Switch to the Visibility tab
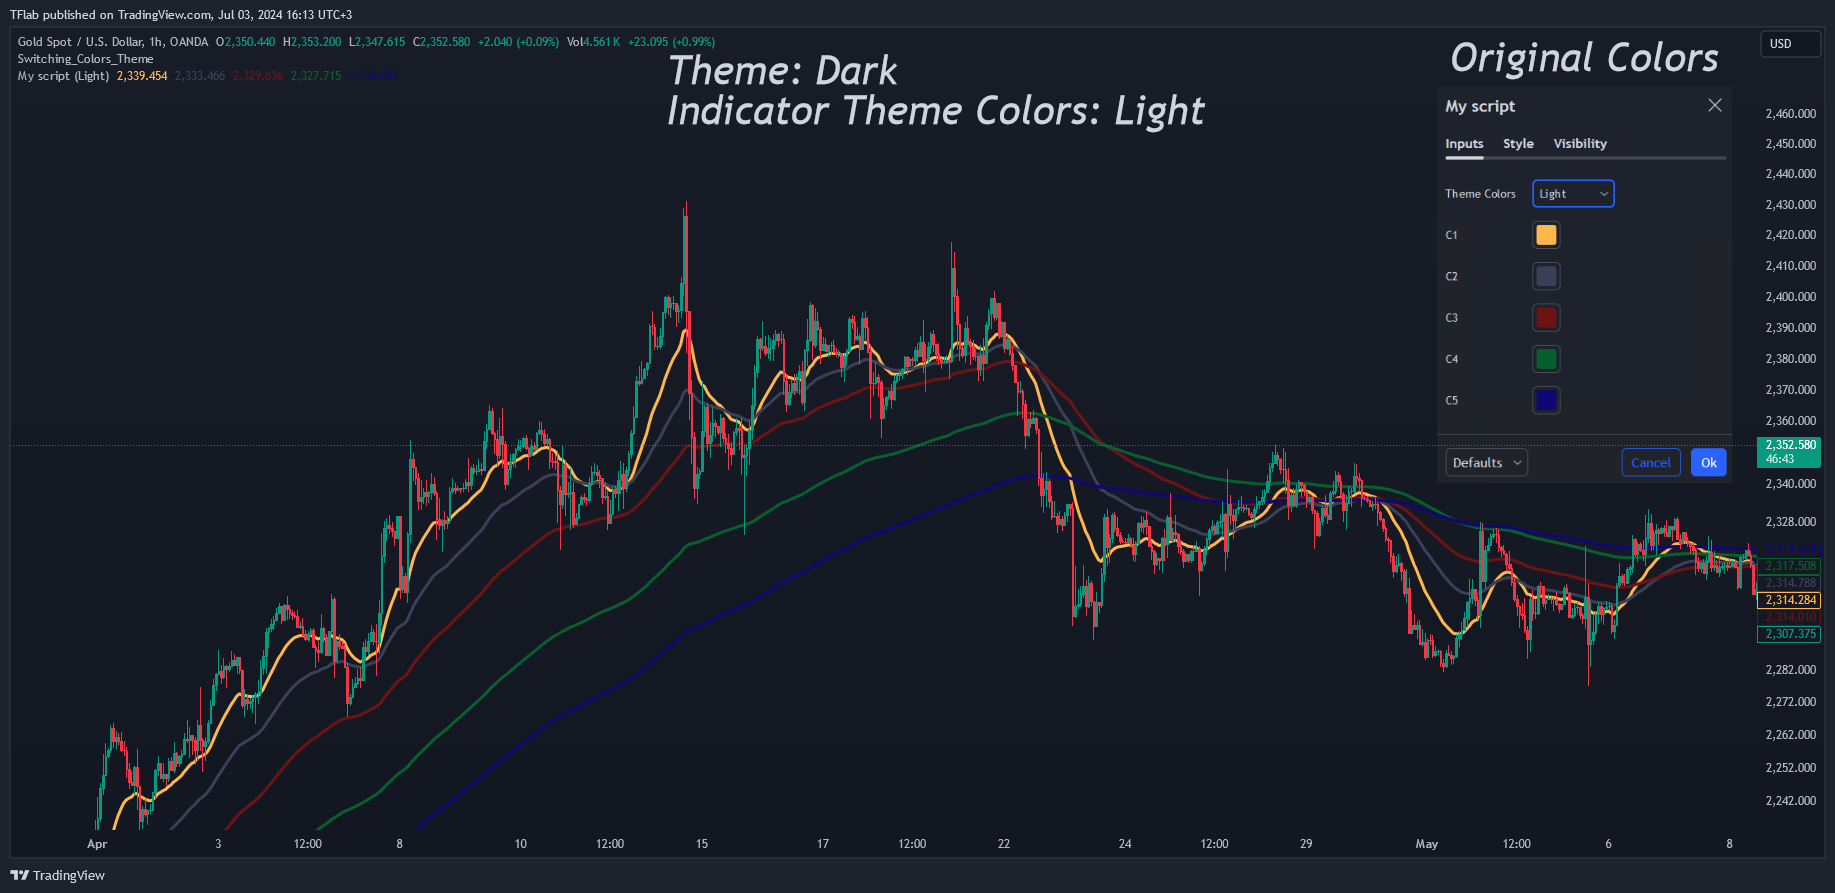The width and height of the screenshot is (1835, 893). [1580, 144]
